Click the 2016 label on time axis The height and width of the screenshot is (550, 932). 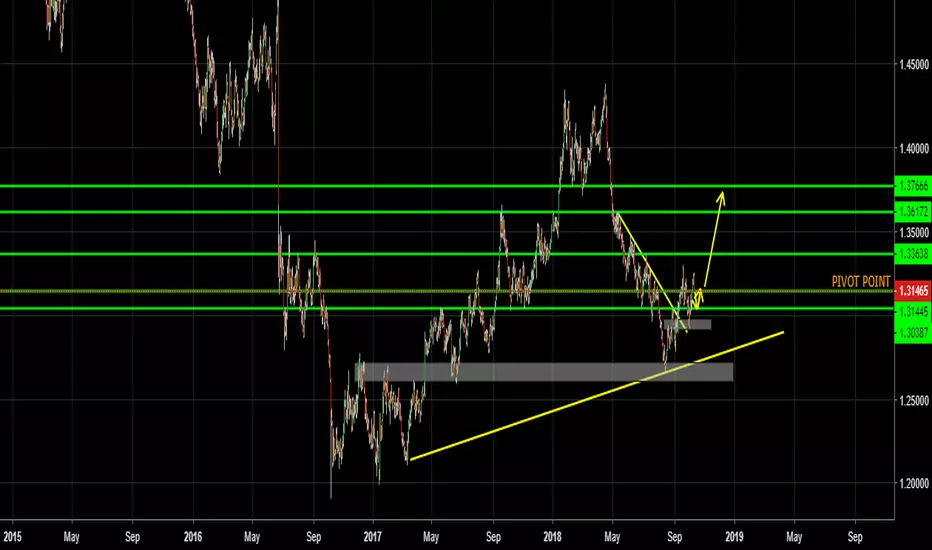(193, 537)
